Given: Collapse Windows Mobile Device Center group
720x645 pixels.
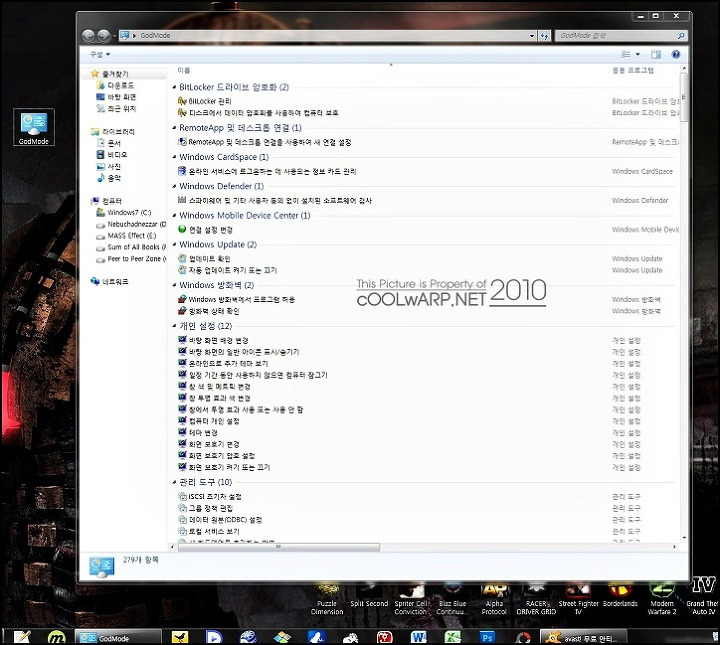Looking at the screenshot, I should [x=174, y=215].
